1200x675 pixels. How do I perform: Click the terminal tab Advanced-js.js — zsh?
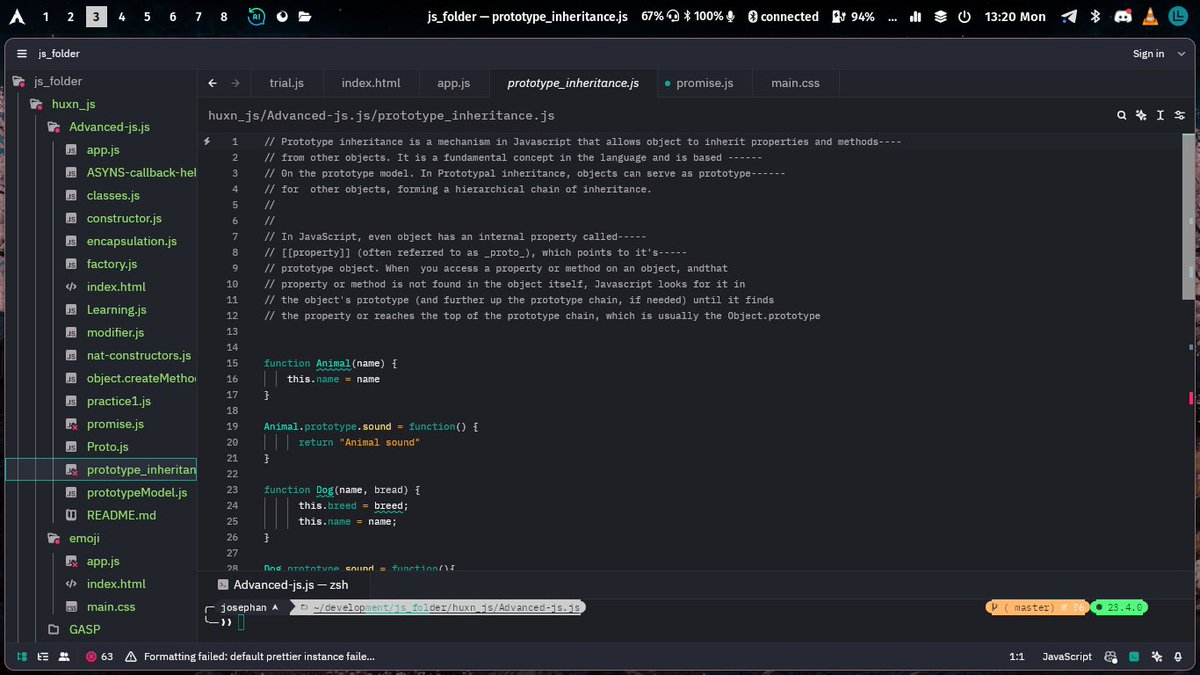[x=283, y=585]
